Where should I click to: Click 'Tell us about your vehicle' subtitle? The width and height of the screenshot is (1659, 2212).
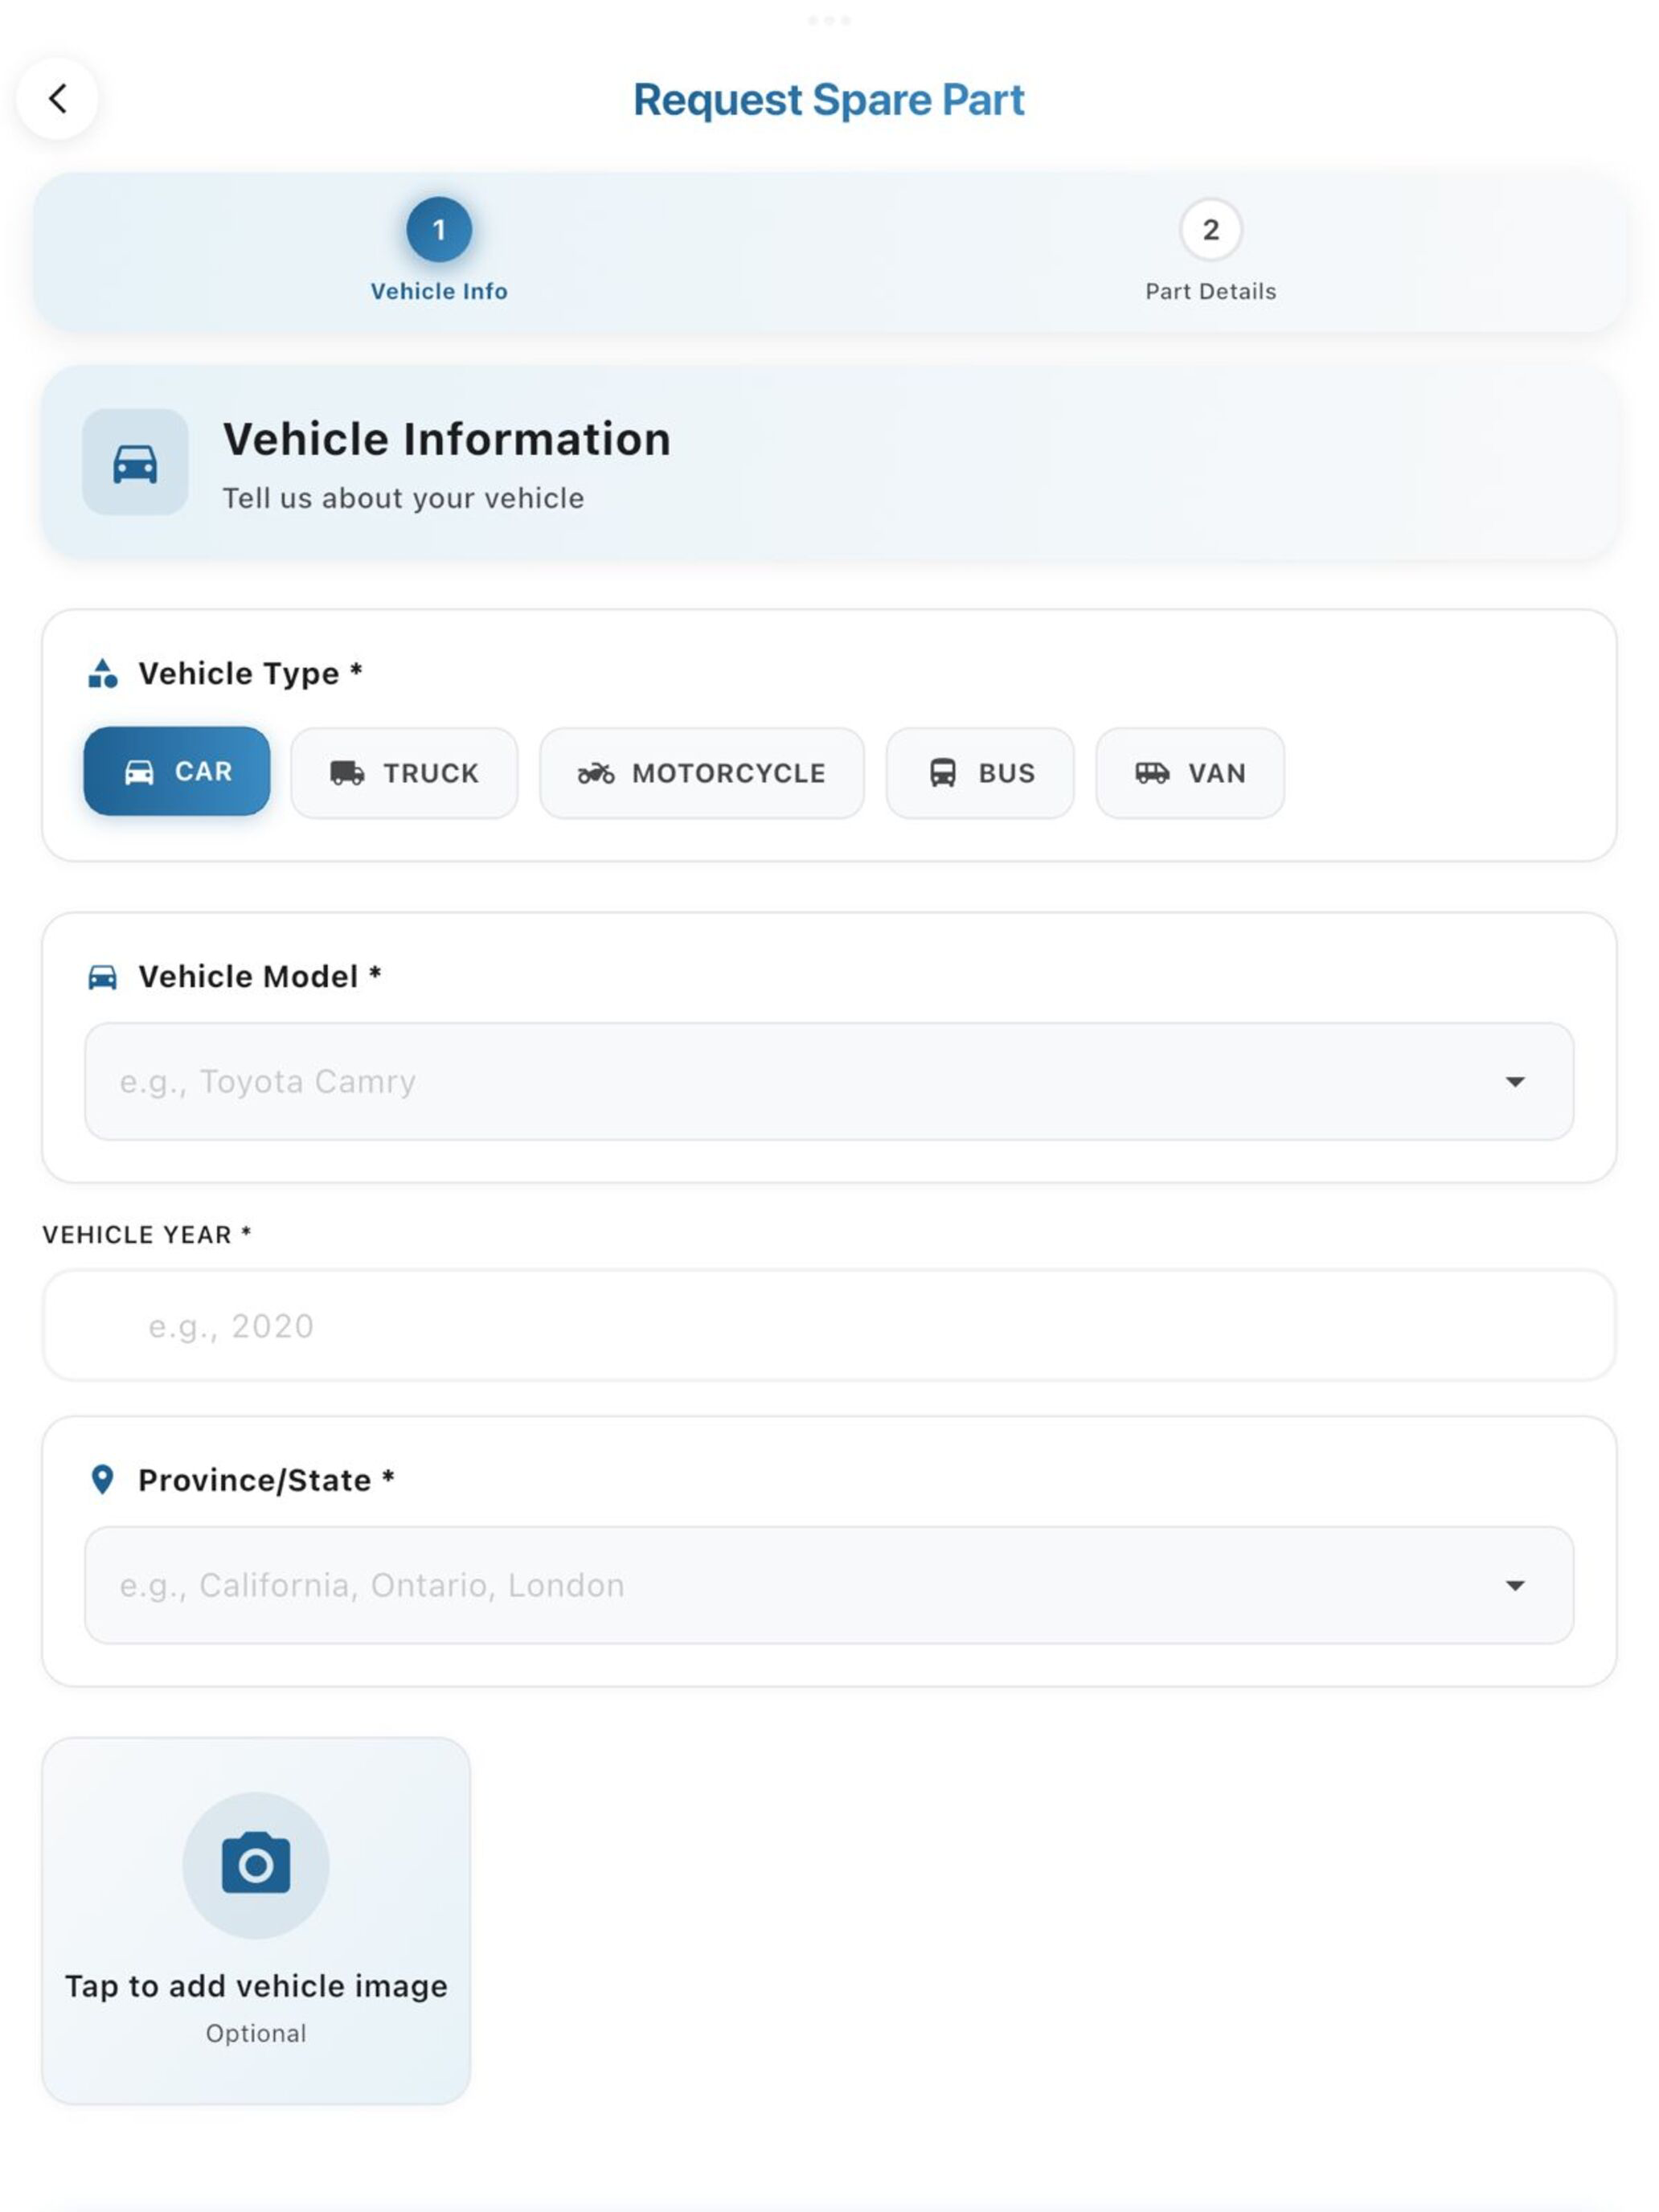pos(403,498)
